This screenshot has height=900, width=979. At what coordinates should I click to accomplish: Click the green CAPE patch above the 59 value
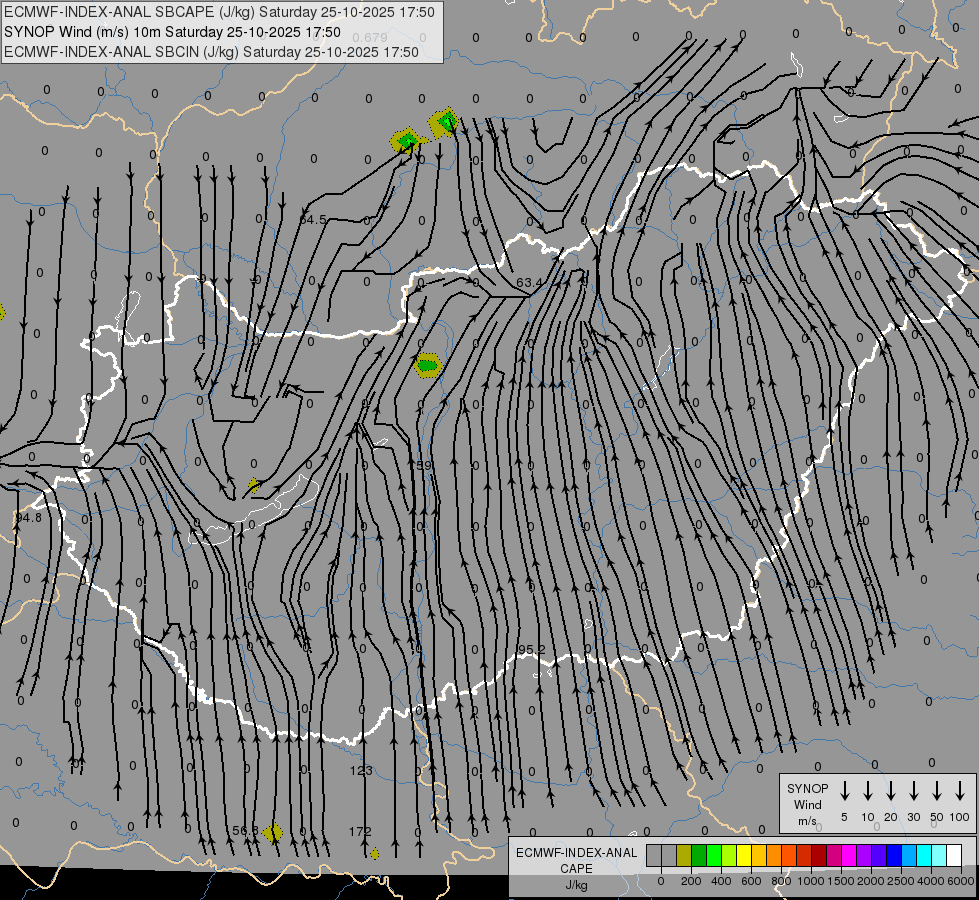pos(428,365)
